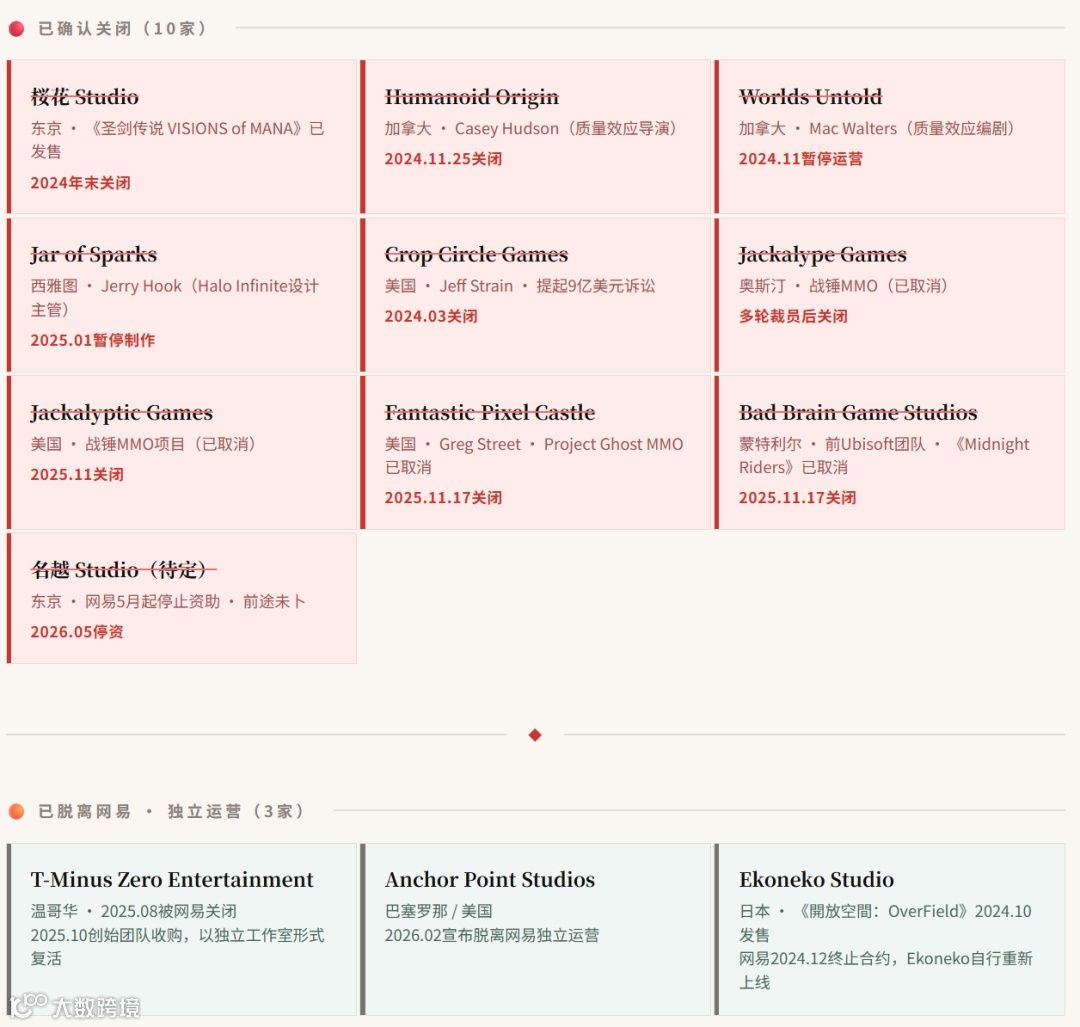Image resolution: width=1080 pixels, height=1027 pixels.
Task: Select the Fantastic Pixel Castle card title
Action: [x=490, y=413]
